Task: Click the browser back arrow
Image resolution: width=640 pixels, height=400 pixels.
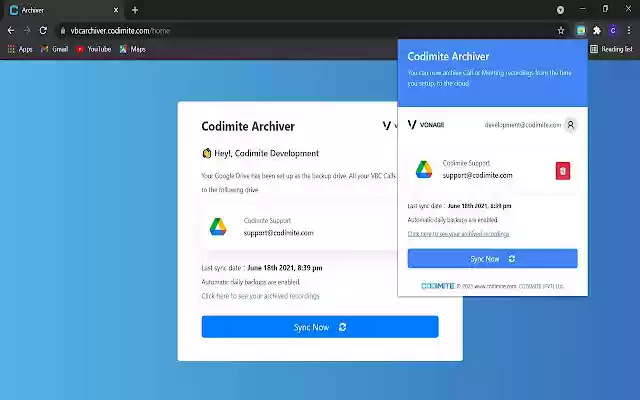Action: (11, 31)
